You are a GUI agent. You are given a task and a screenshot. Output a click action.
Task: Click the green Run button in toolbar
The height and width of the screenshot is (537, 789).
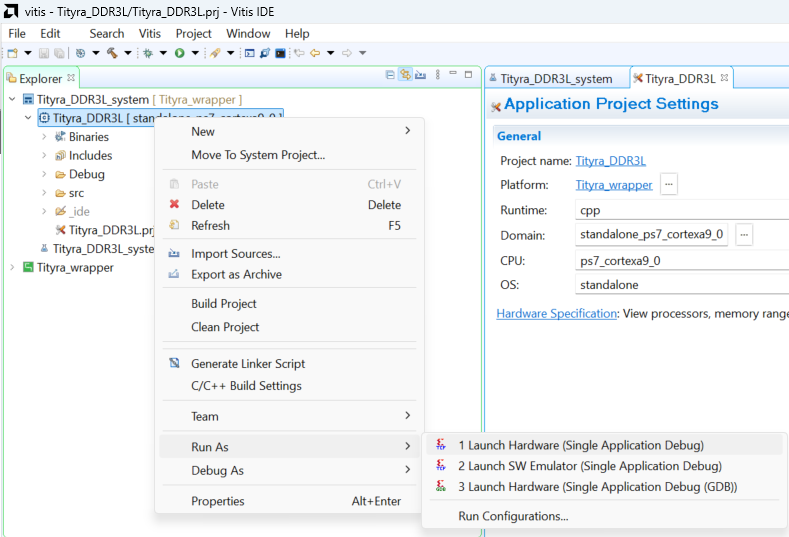point(180,53)
